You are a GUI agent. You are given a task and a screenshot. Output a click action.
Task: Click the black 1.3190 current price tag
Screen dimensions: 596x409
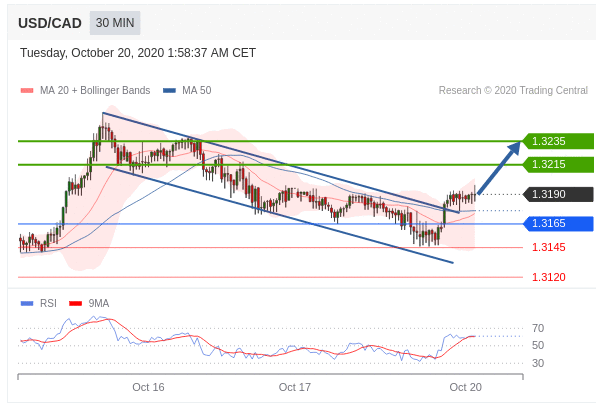click(x=558, y=194)
